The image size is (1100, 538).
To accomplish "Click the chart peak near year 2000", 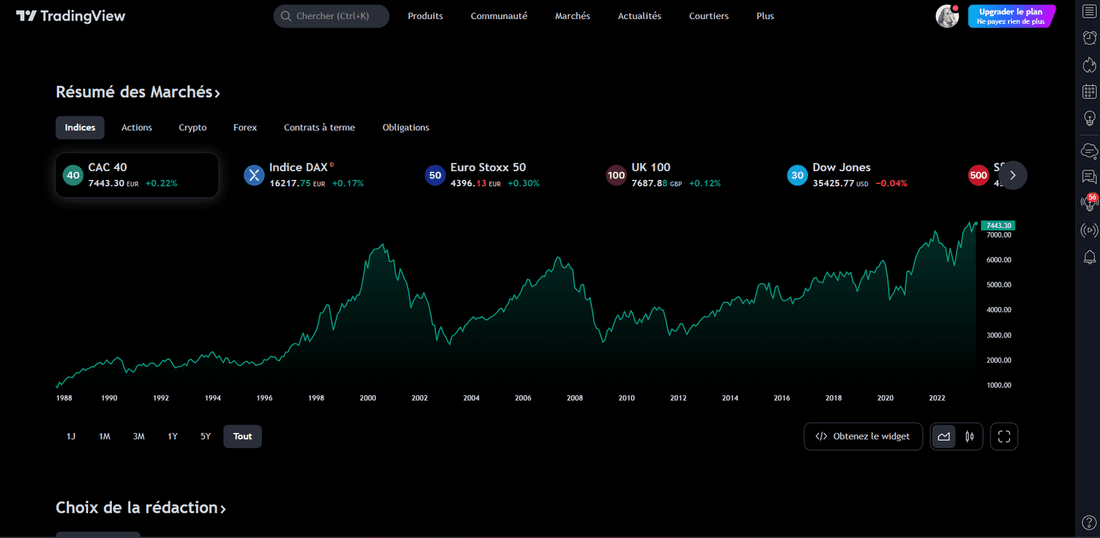I will [x=382, y=245].
